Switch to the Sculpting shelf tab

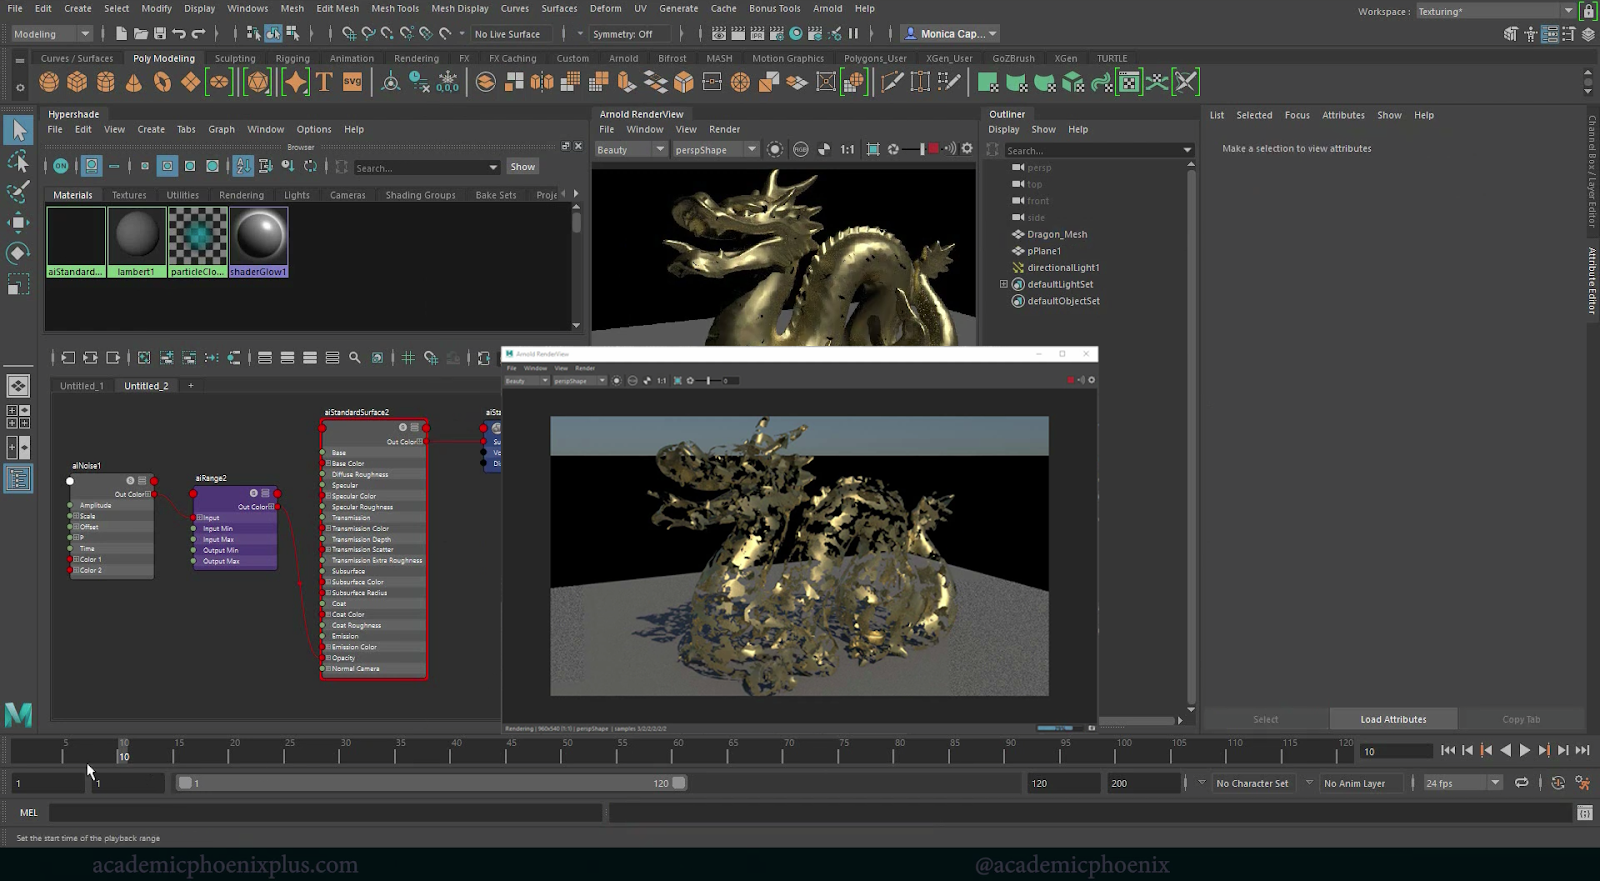(235, 58)
